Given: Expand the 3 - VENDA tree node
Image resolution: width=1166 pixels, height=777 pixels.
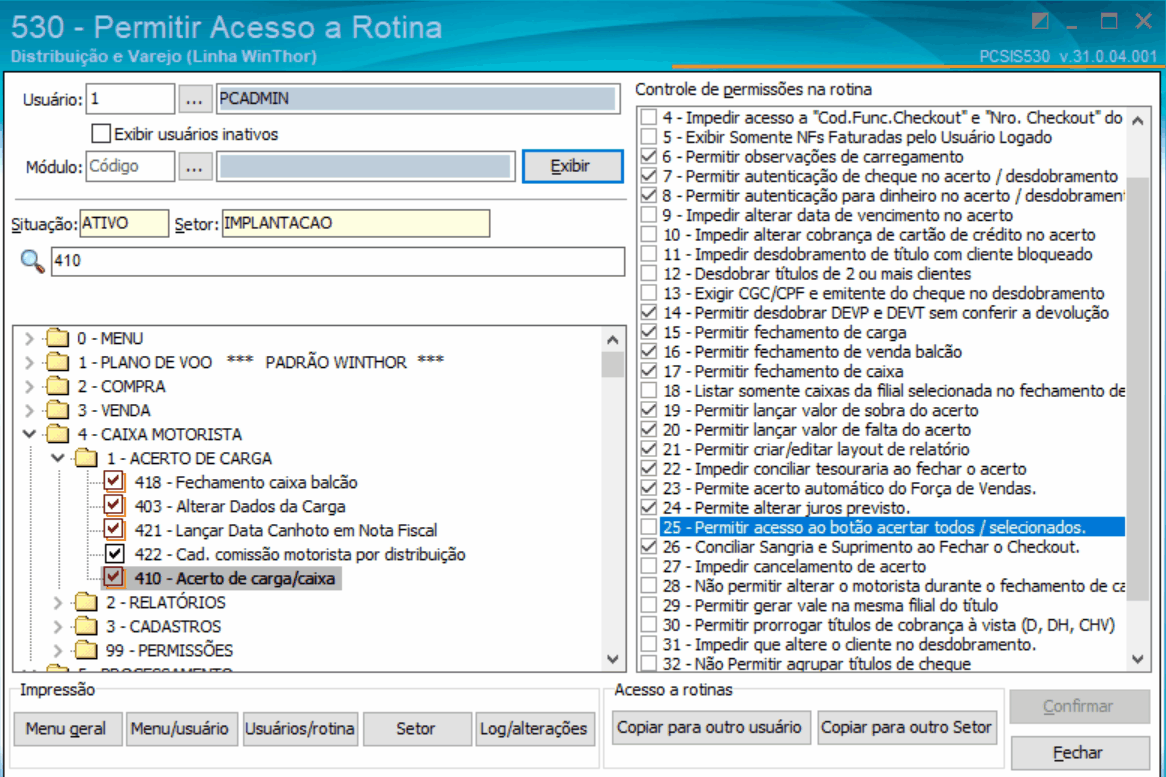Looking at the screenshot, I should pos(29,410).
